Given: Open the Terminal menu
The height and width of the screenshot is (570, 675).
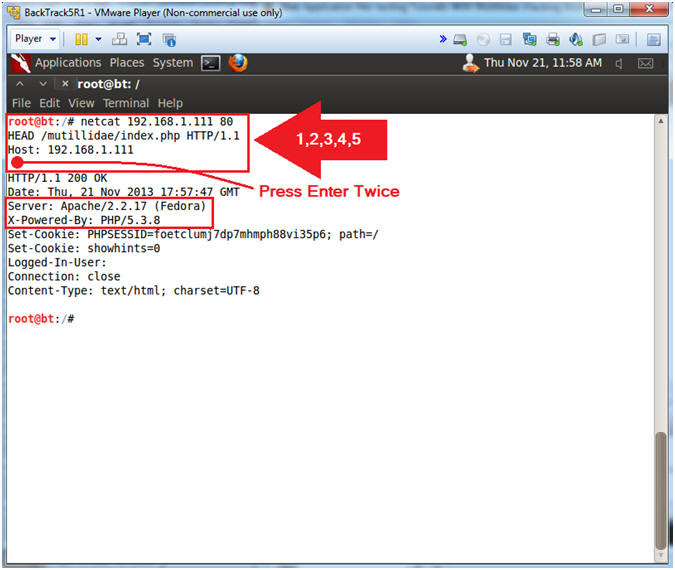Looking at the screenshot, I should pyautogui.click(x=126, y=103).
